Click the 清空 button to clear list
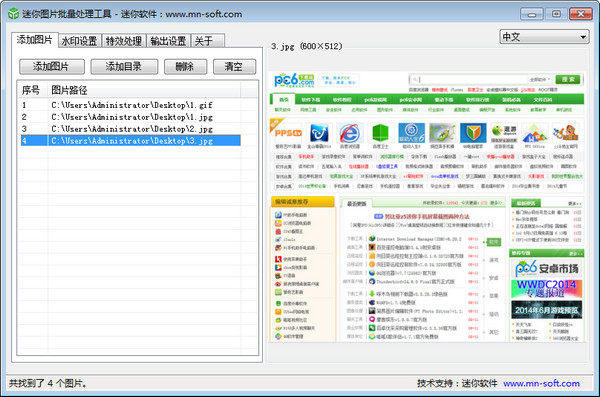600x397 pixels. [x=234, y=67]
